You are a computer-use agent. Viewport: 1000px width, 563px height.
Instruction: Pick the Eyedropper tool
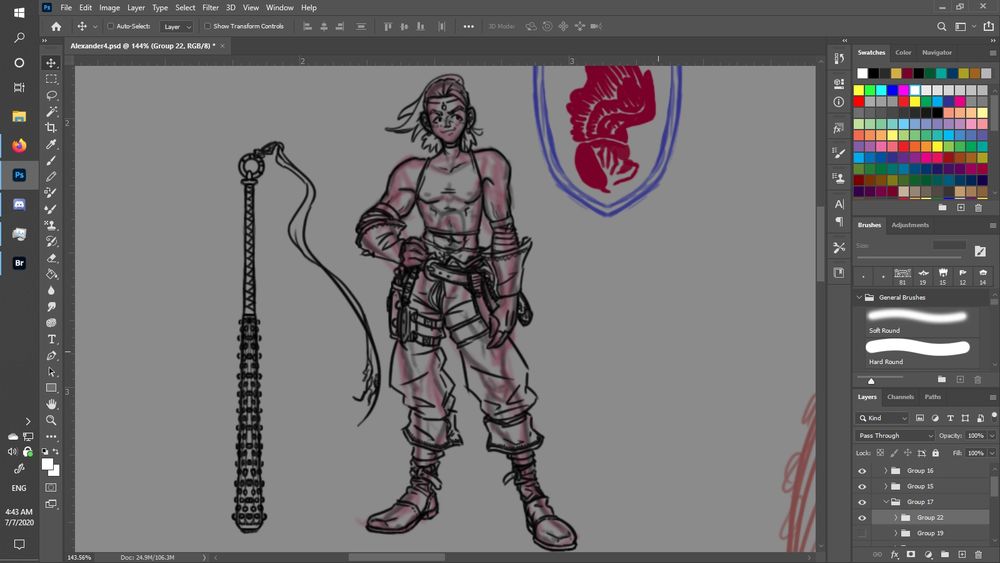[x=51, y=144]
